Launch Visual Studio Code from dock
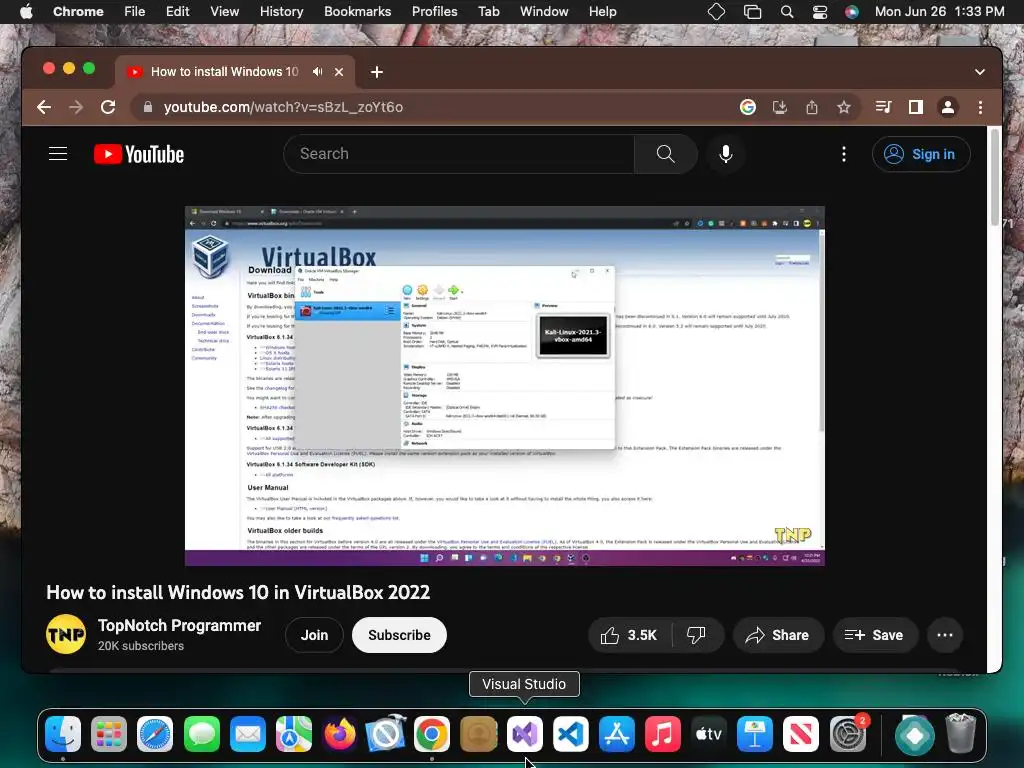 tap(570, 734)
